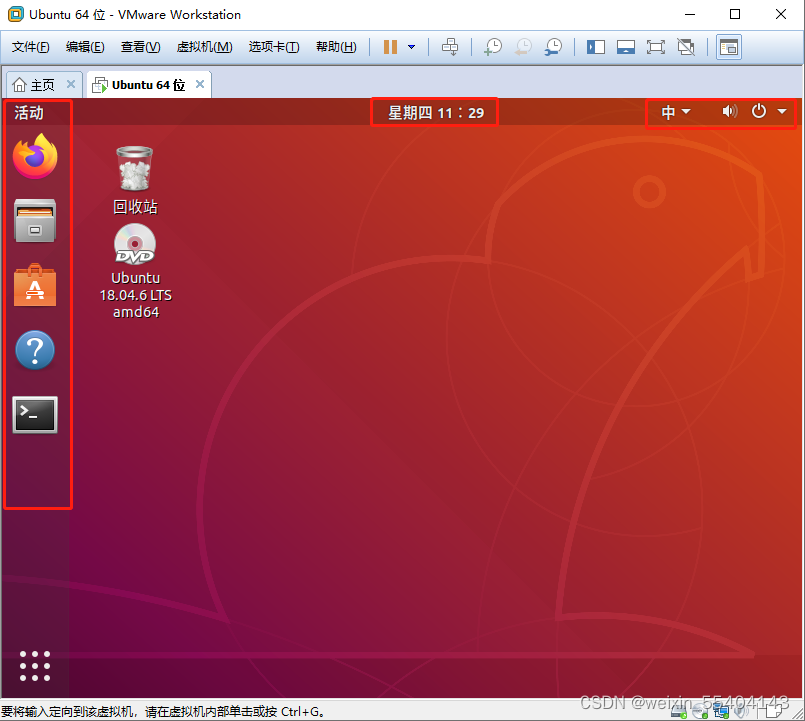Toggle the library panel visibility
Viewport: 805px width, 721px height.
pyautogui.click(x=594, y=46)
